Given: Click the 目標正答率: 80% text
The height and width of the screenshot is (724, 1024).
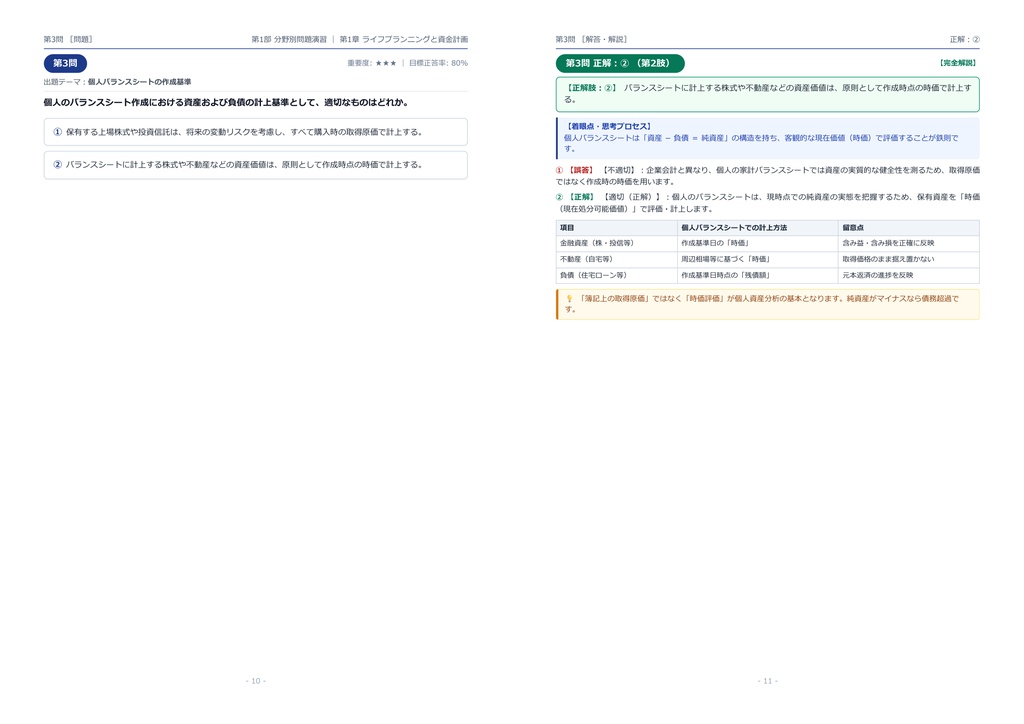Looking at the screenshot, I should [x=438, y=63].
